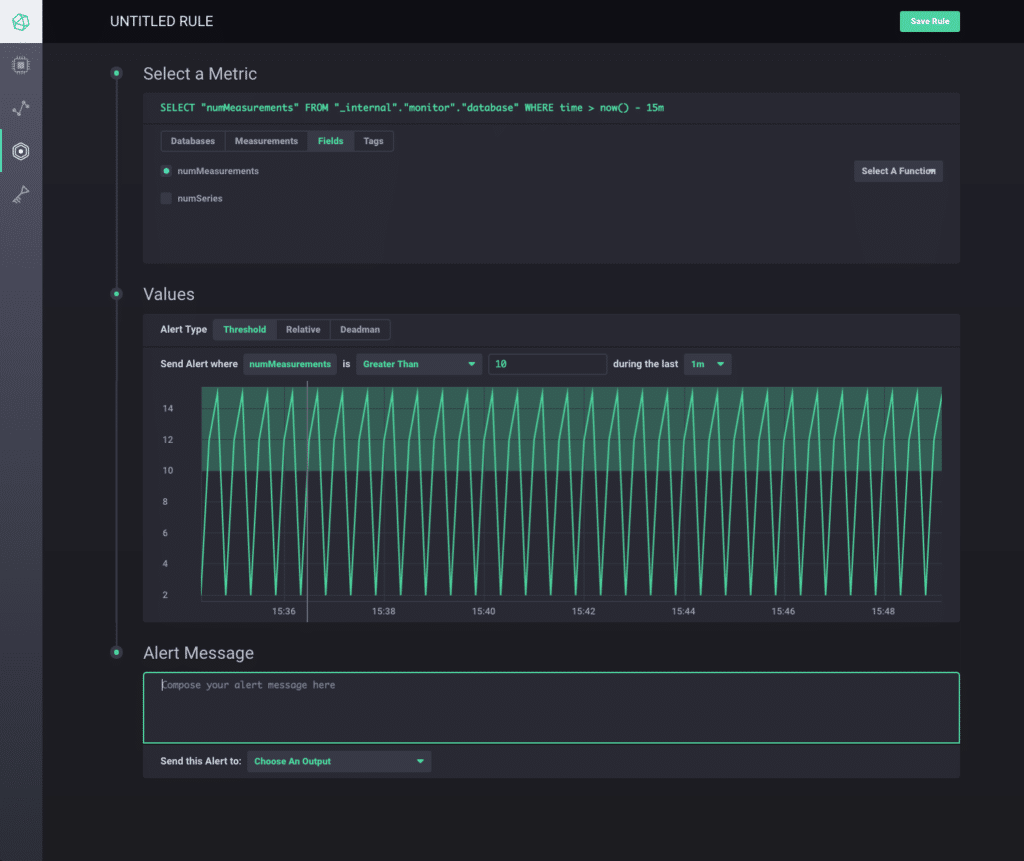
Task: Open the key icon in sidebar
Action: tap(21, 195)
